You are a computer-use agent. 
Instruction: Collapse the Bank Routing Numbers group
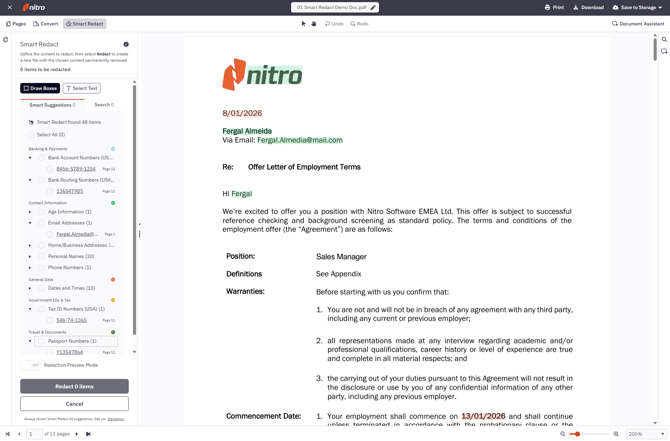30,180
